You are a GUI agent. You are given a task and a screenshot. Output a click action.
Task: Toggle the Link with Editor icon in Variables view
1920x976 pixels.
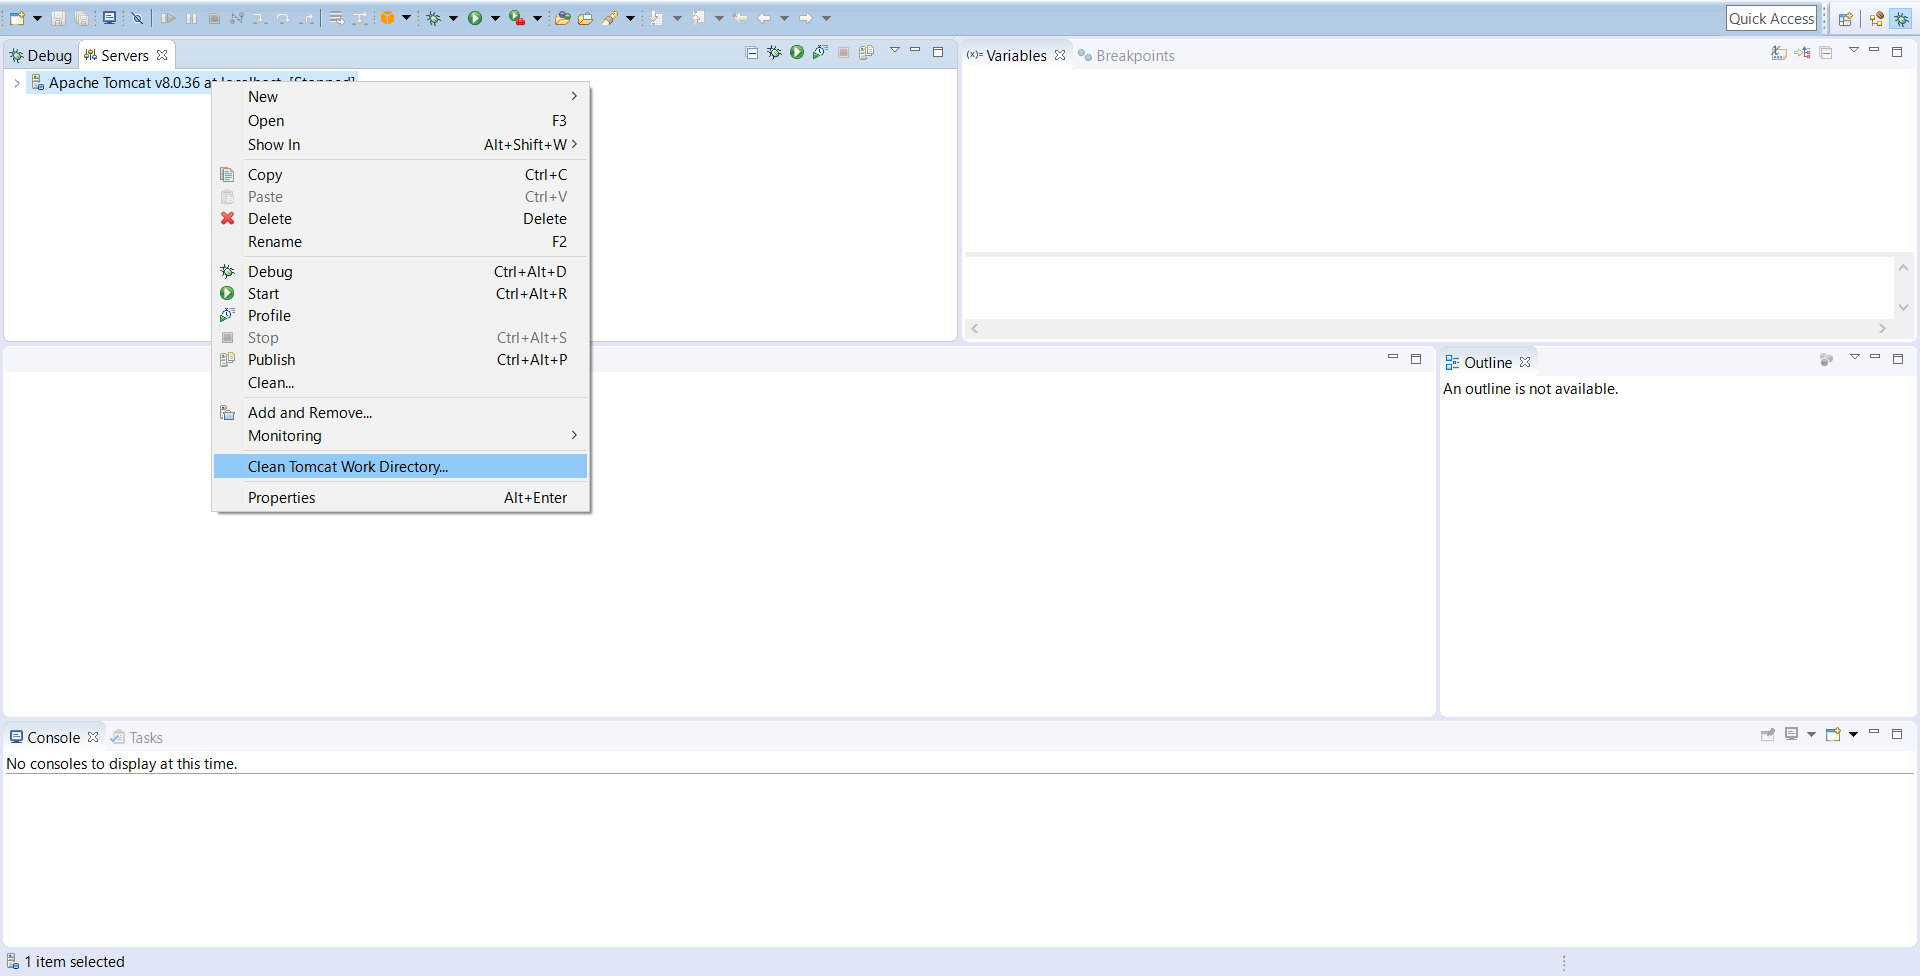tap(1802, 52)
